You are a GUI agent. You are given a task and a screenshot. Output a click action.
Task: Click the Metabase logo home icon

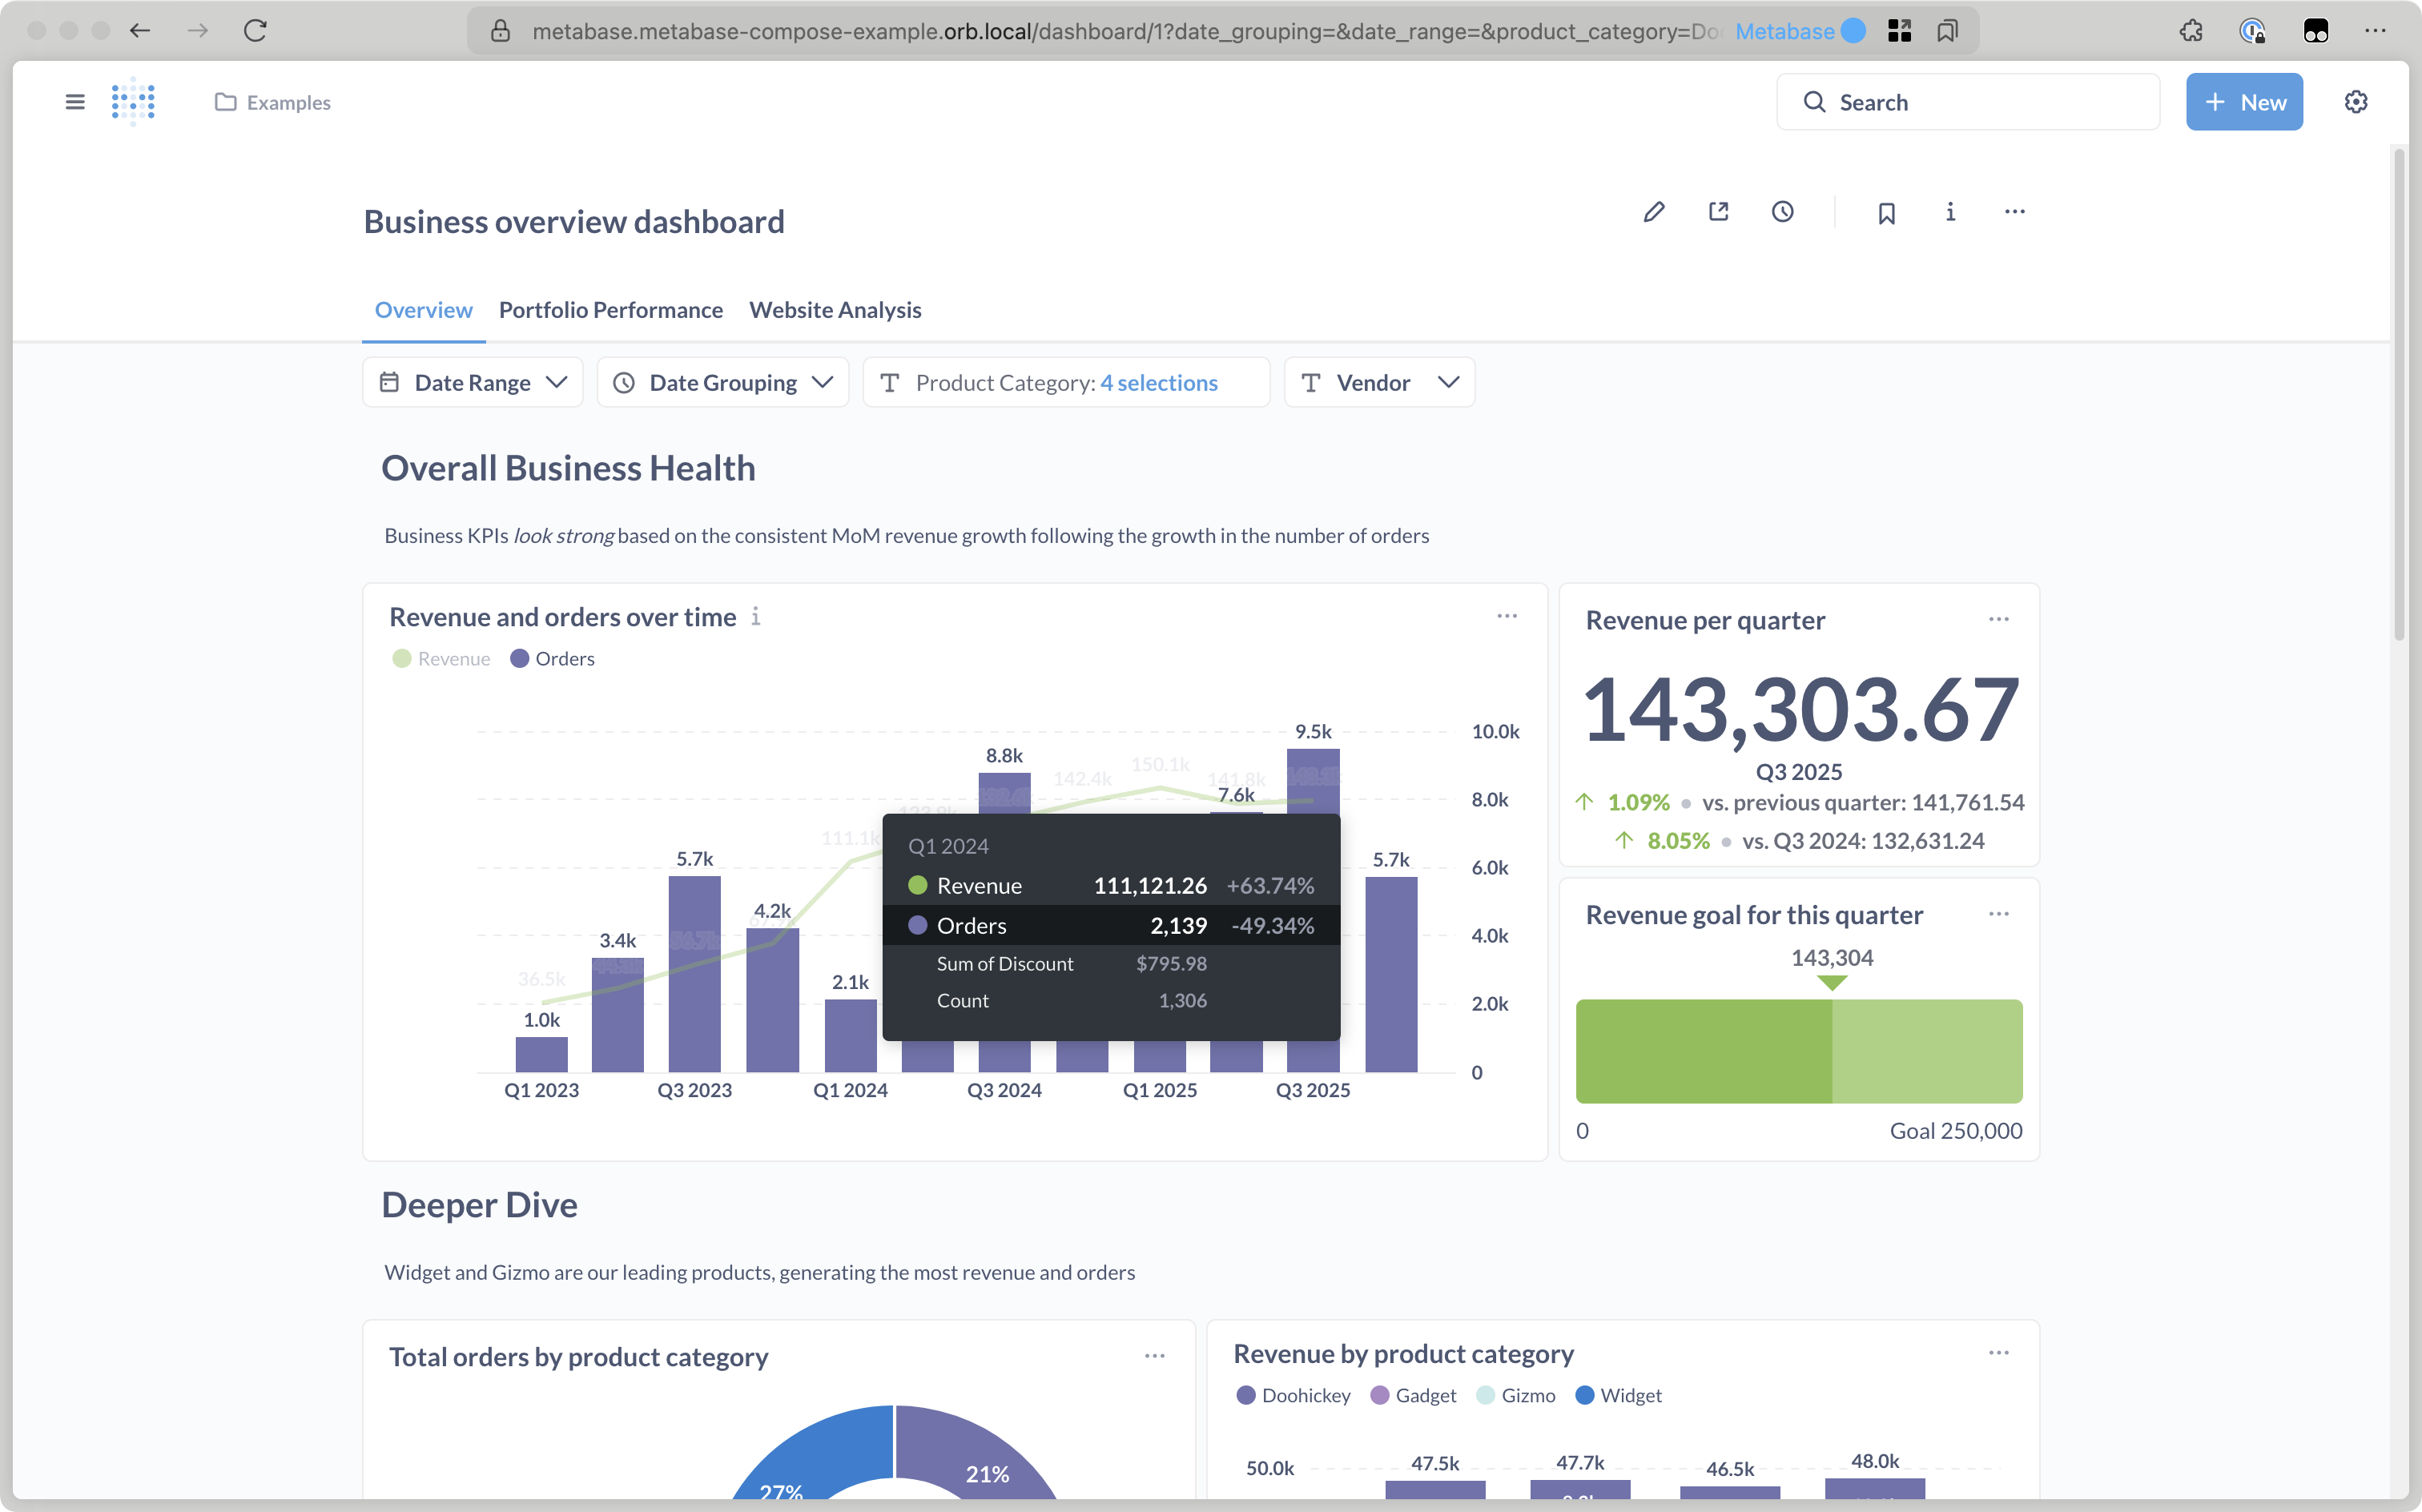point(133,102)
